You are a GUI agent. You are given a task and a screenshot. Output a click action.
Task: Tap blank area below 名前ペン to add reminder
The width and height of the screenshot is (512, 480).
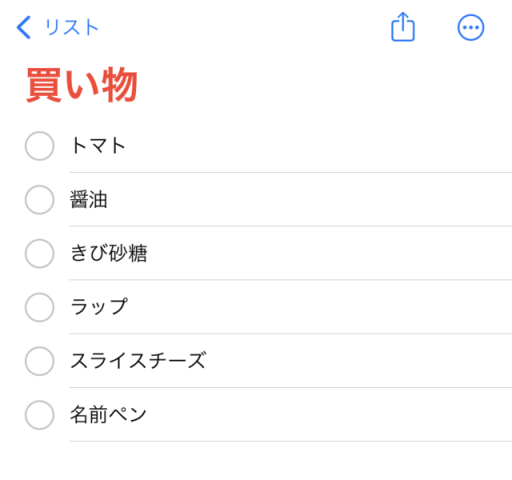tap(256, 462)
